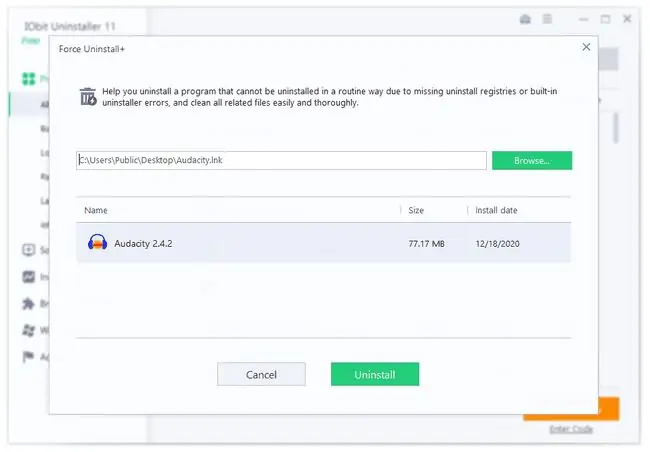Open the Enter Code link
This screenshot has width=650, height=452.
pos(571,429)
